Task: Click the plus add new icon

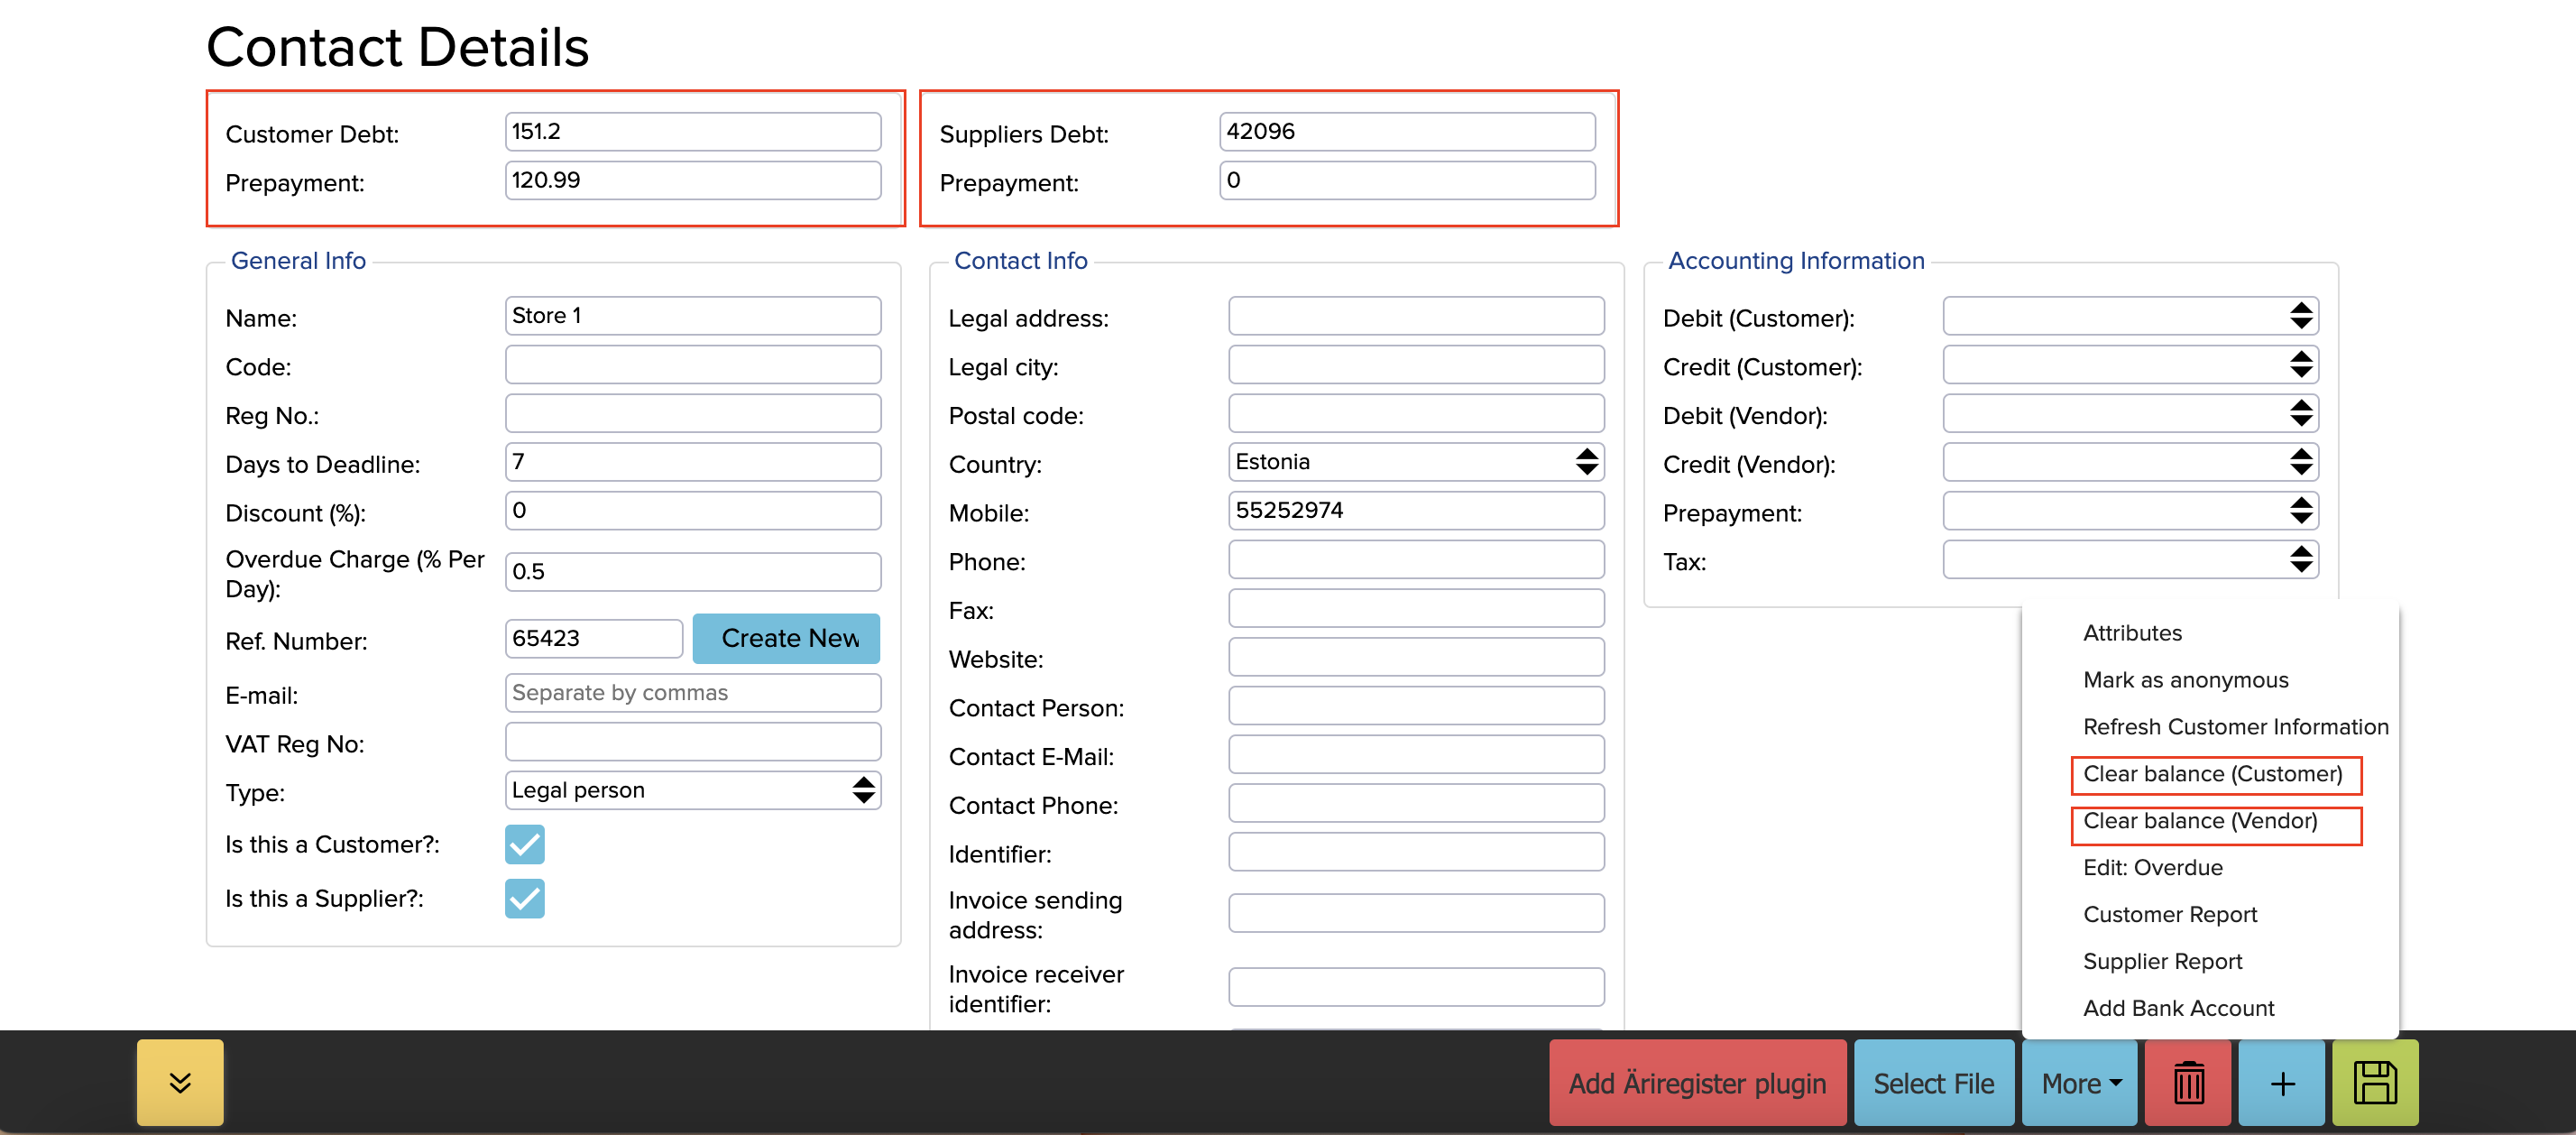Action: tap(2282, 1083)
